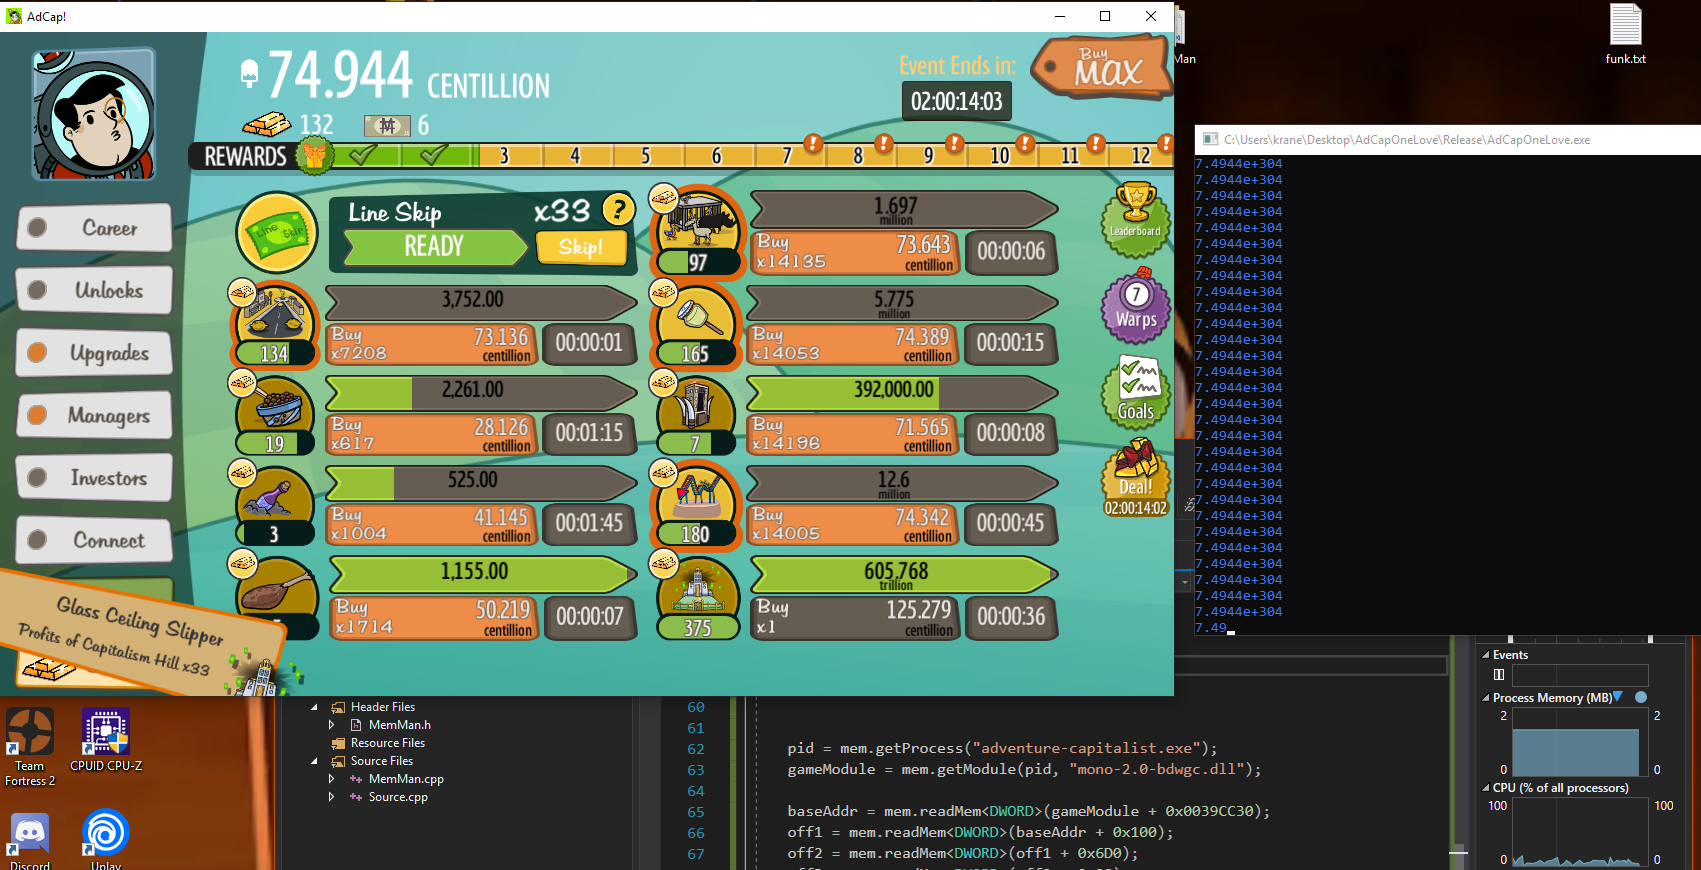Click the roller coaster business icon with 180
The image size is (1701, 870).
click(x=695, y=505)
